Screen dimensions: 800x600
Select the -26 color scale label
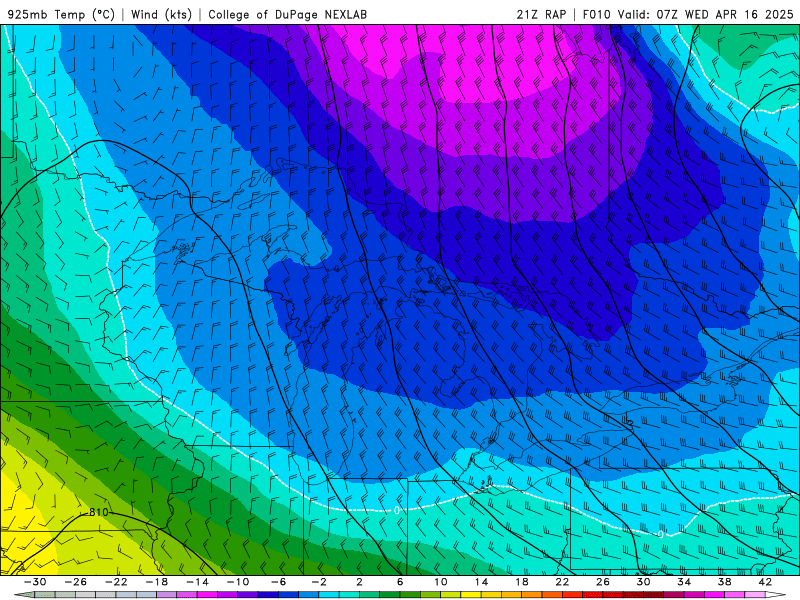click(x=76, y=582)
